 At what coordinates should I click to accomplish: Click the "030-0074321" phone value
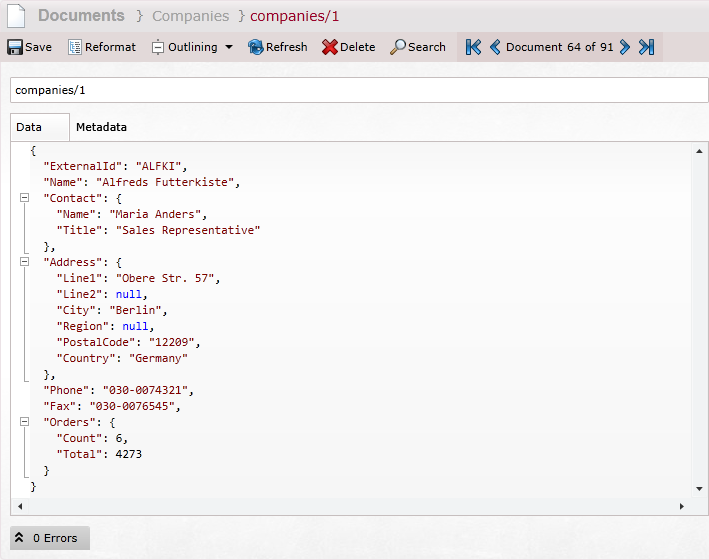[x=145, y=390]
